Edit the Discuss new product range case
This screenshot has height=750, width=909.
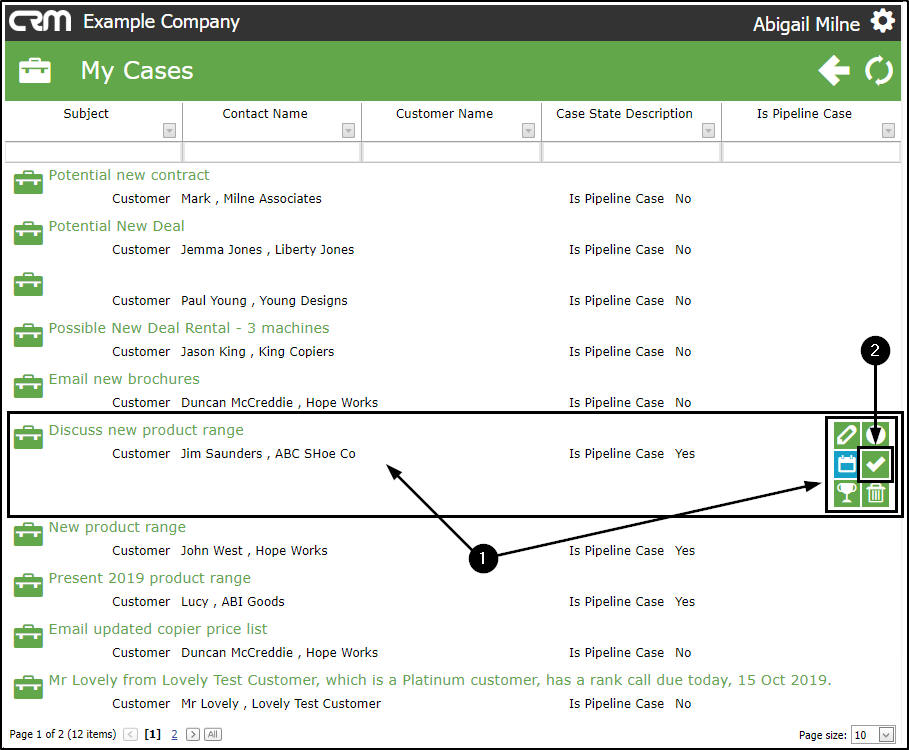coord(846,434)
